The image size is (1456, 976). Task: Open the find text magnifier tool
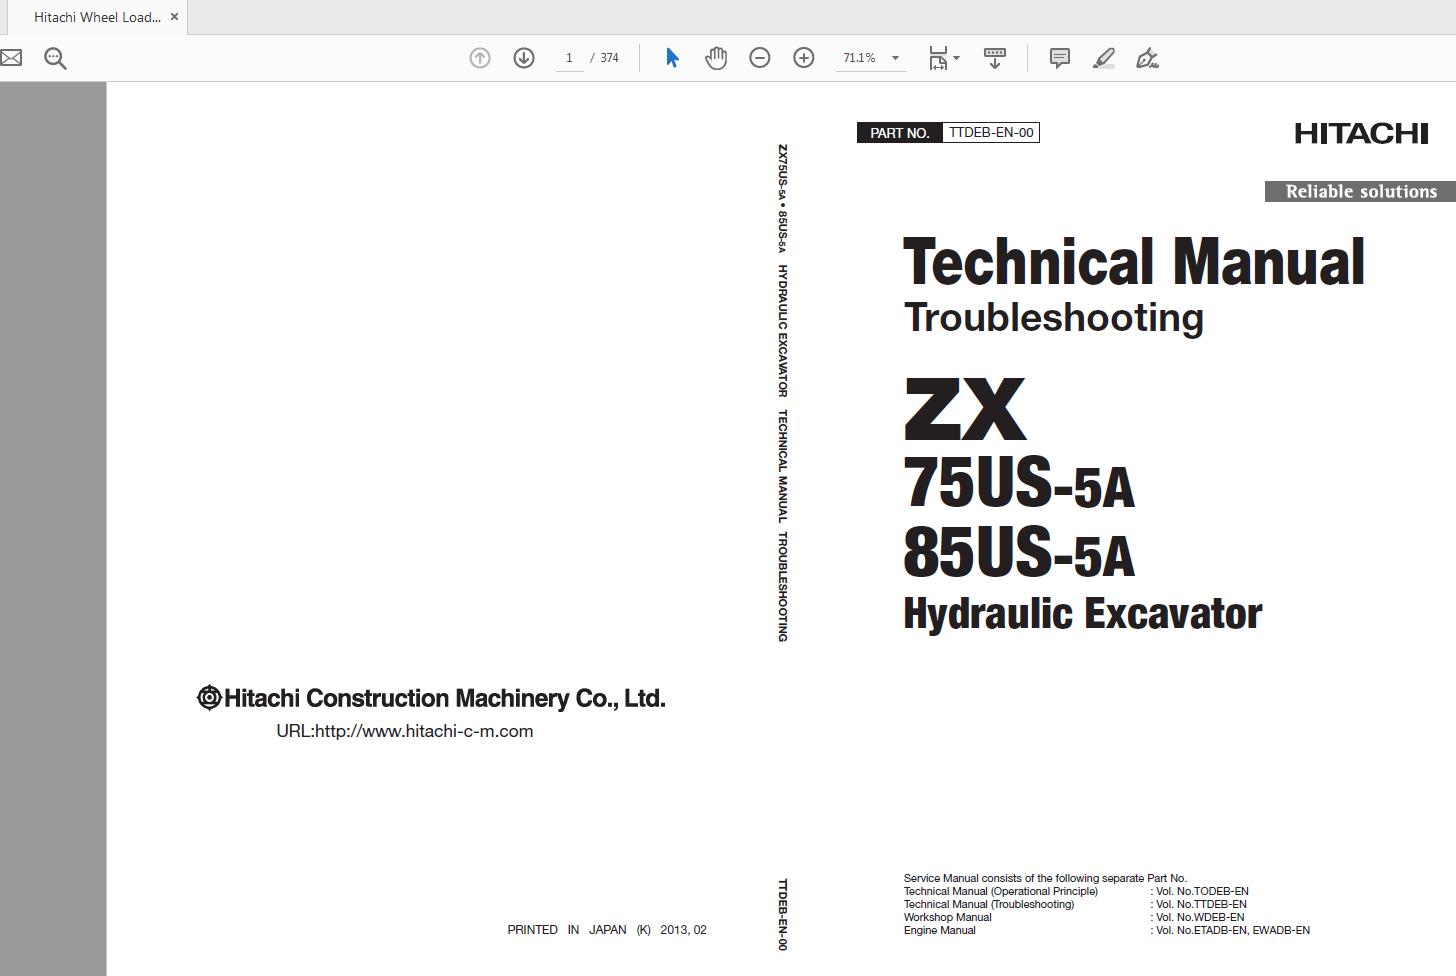tap(56, 58)
